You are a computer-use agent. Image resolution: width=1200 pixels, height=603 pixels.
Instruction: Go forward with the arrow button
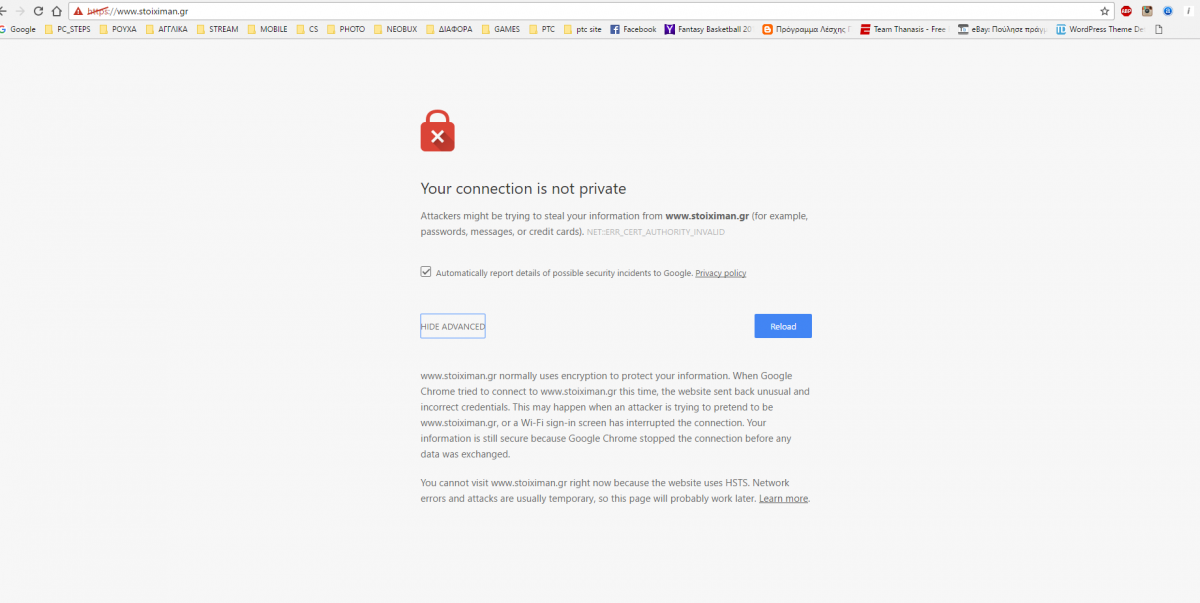click(x=19, y=11)
